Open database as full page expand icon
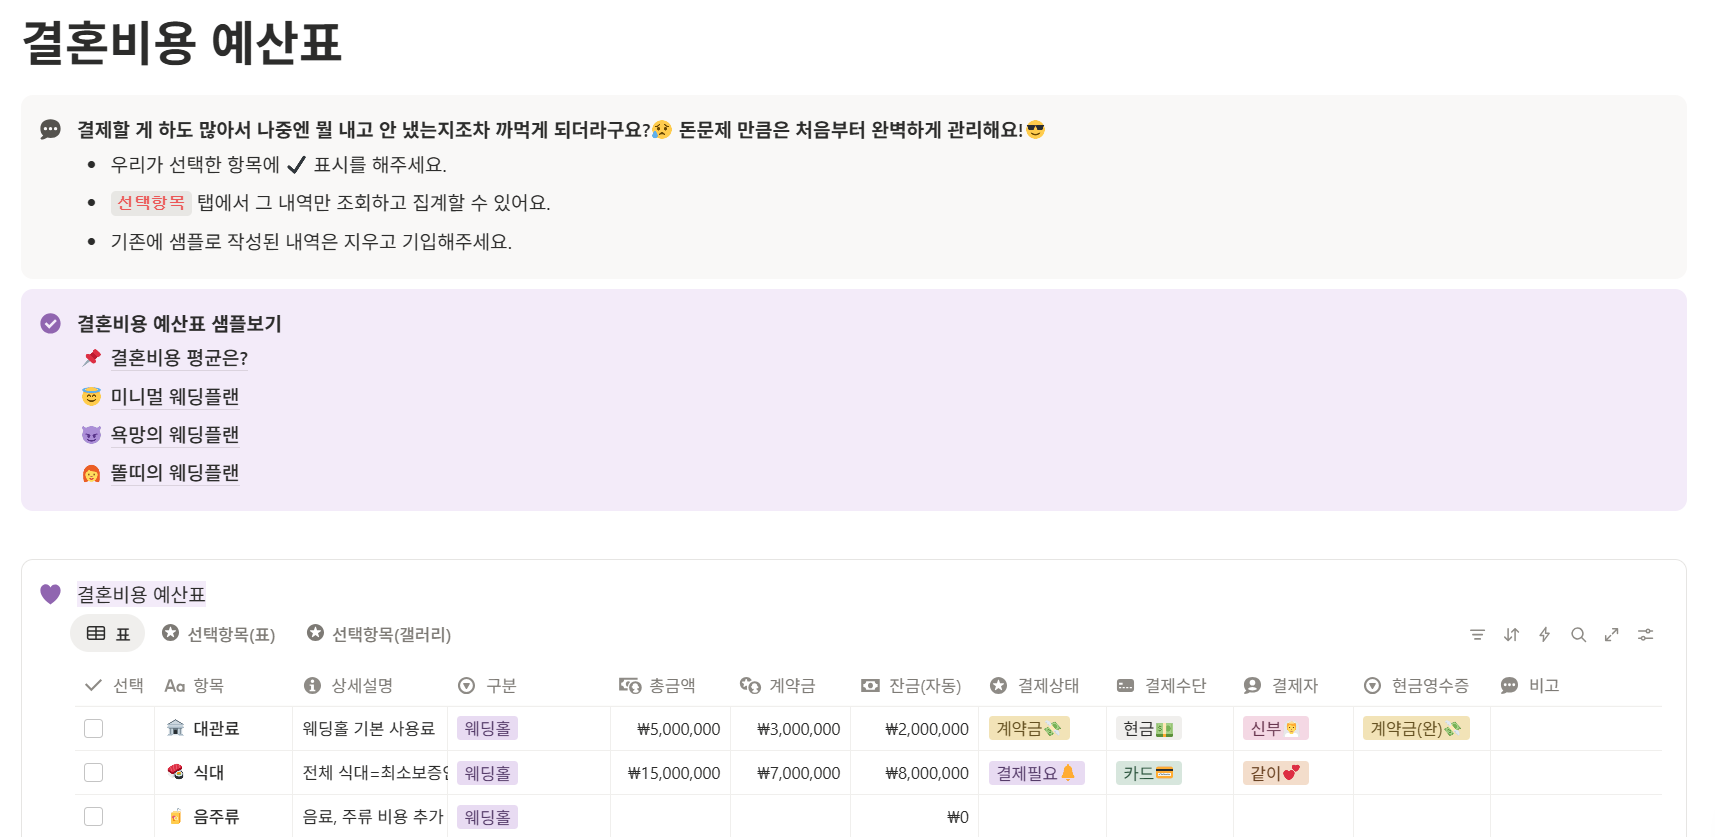This screenshot has height=837, width=1715. (1611, 635)
